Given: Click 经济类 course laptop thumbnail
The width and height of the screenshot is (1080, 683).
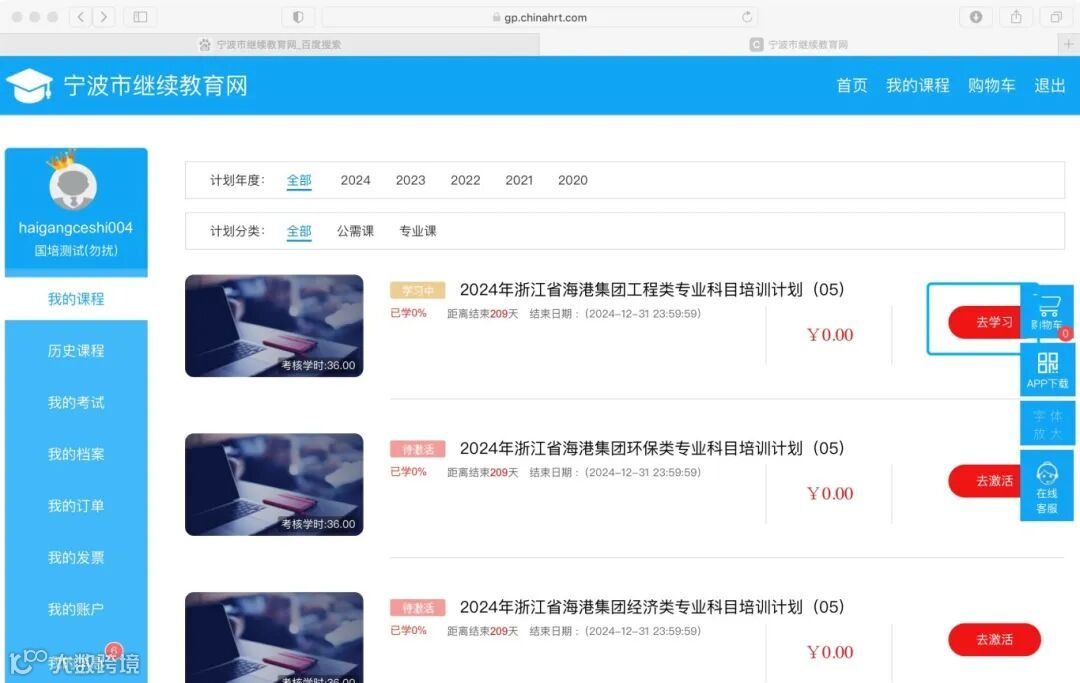Looking at the screenshot, I should pyautogui.click(x=274, y=637).
